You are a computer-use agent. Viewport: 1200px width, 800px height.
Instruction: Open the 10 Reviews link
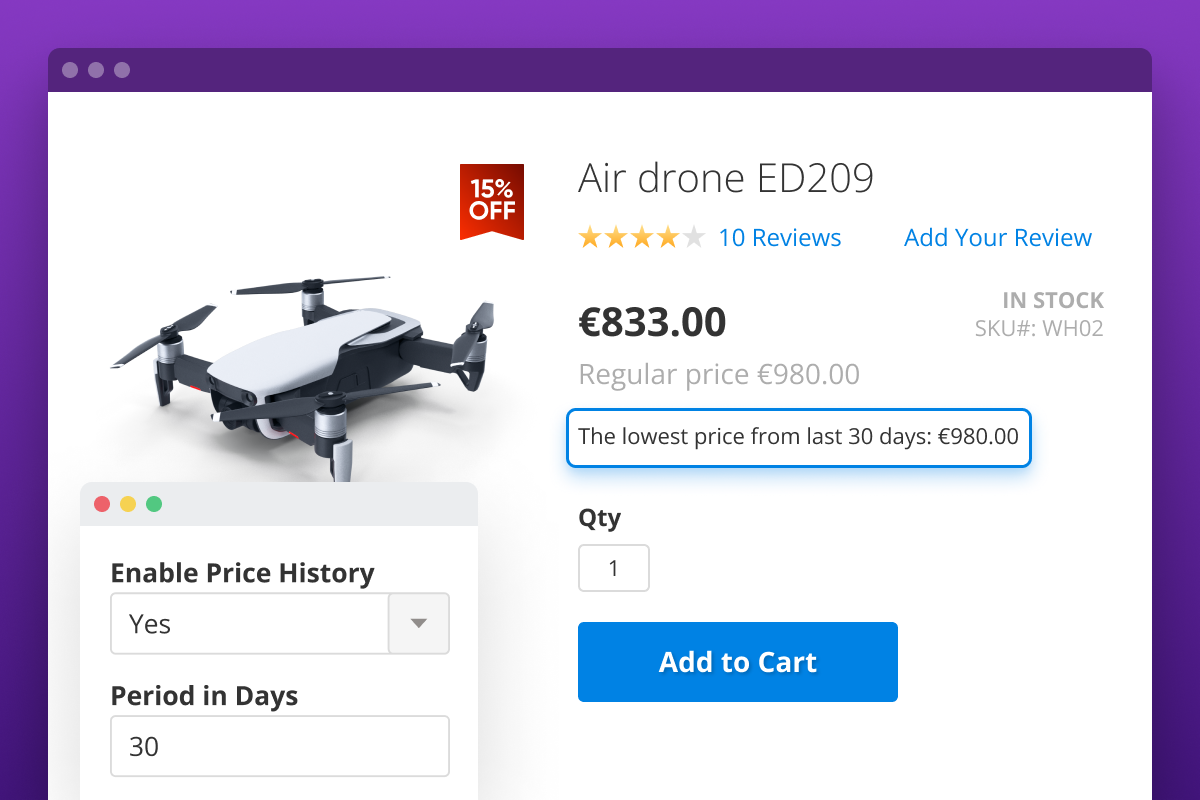[x=780, y=238]
